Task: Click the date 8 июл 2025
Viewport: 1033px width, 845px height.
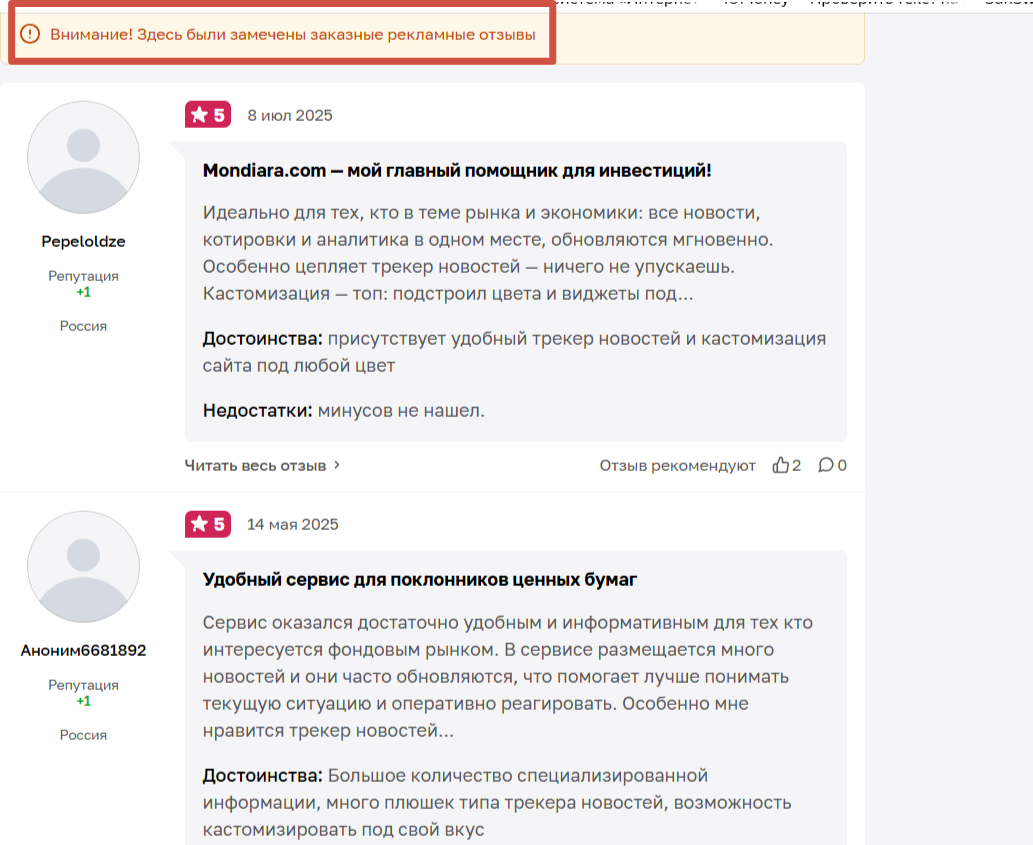Action: click(x=290, y=115)
